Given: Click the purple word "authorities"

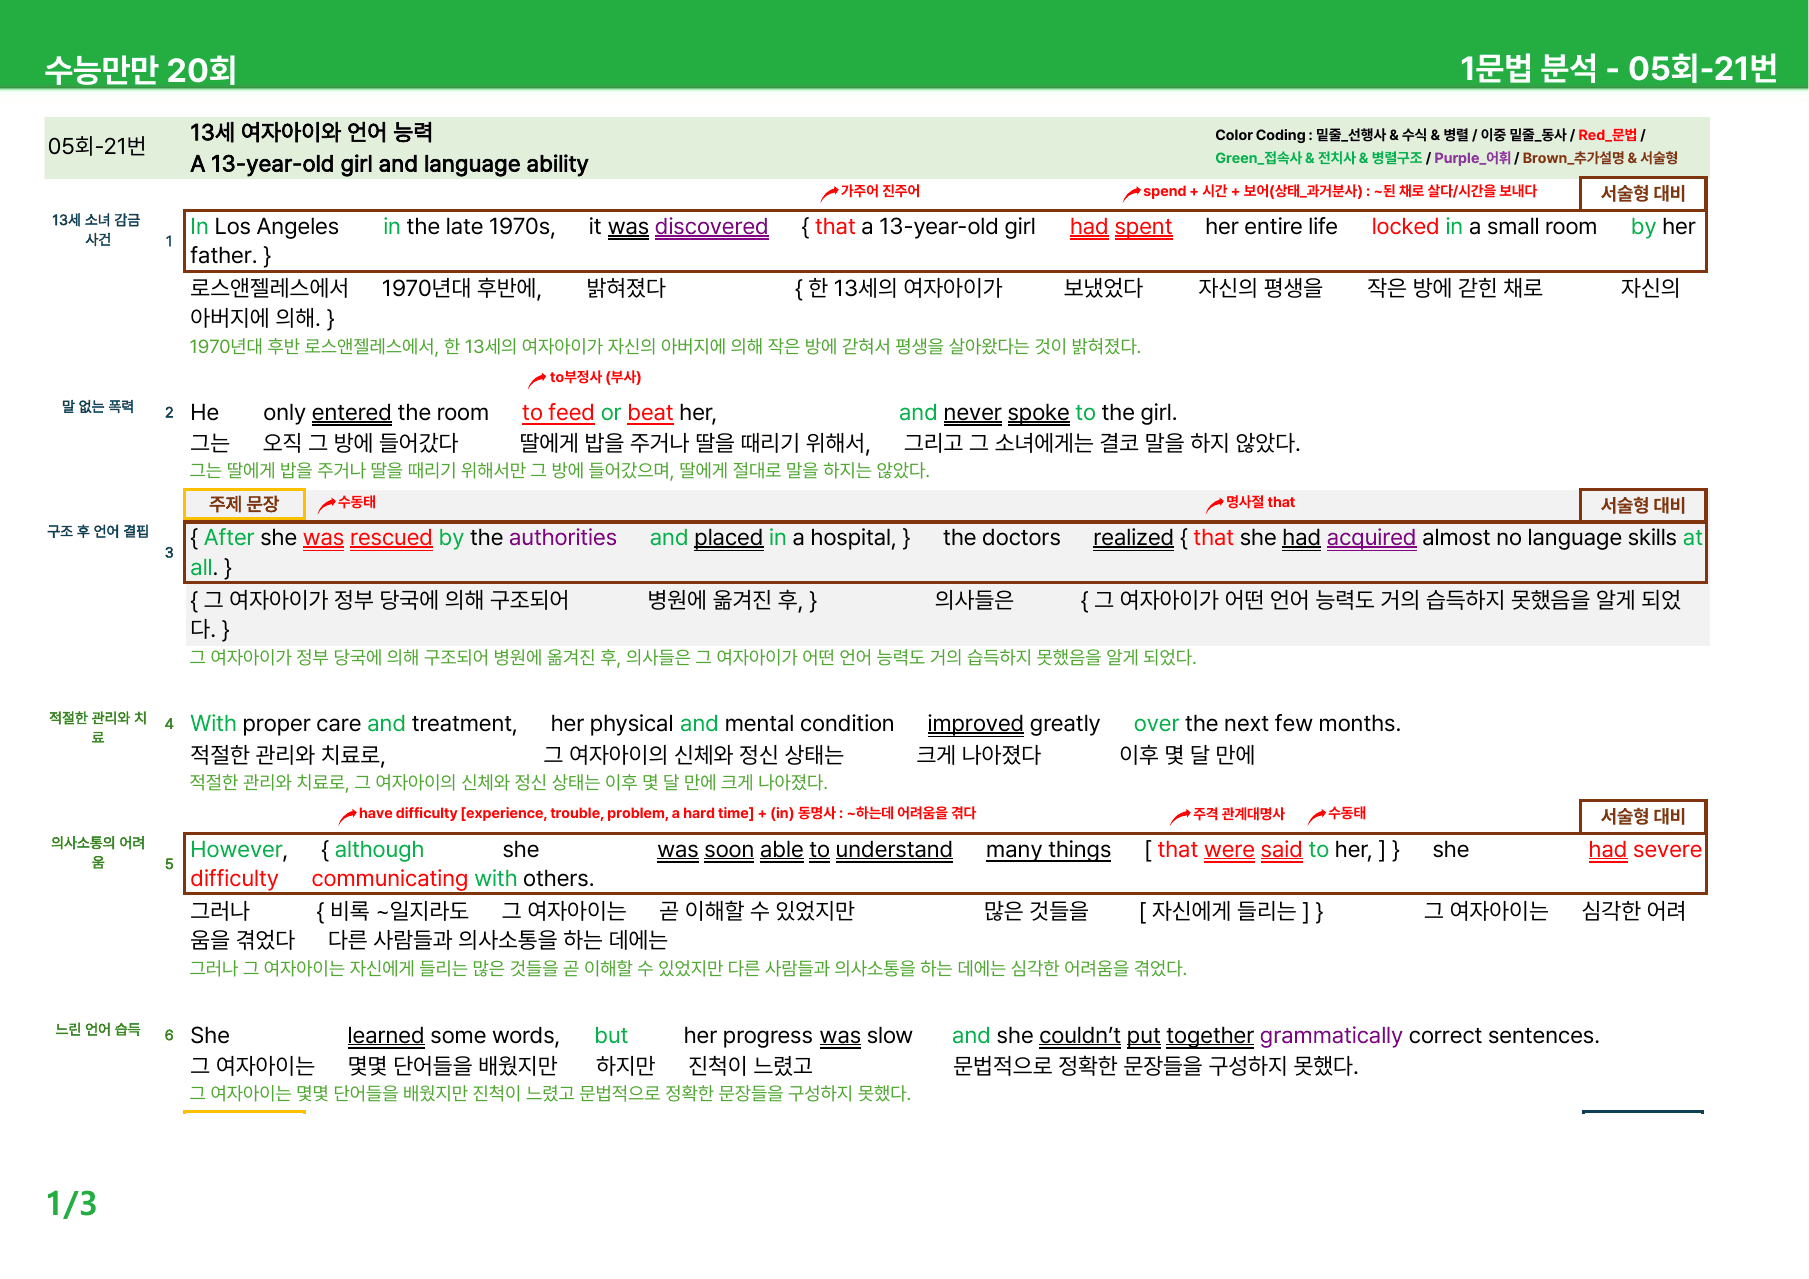Looking at the screenshot, I should pyautogui.click(x=563, y=538).
